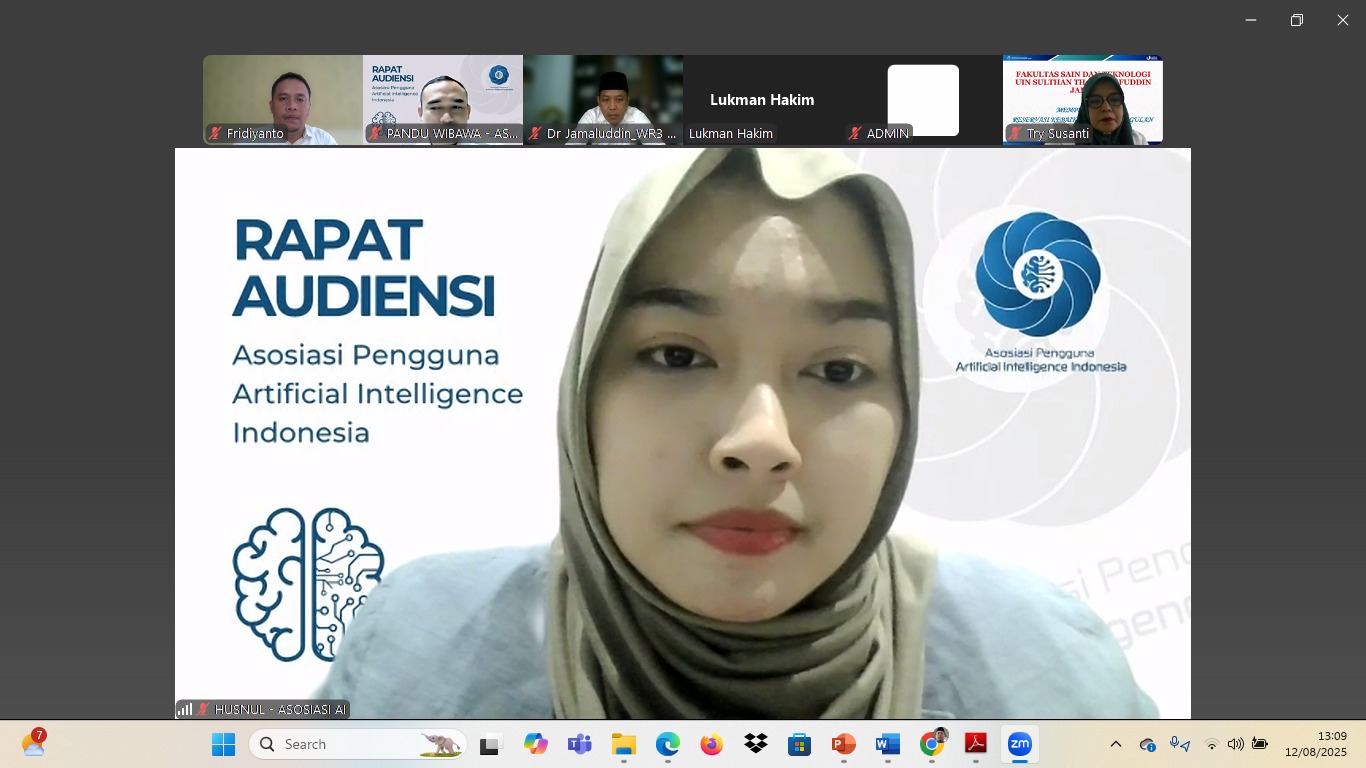This screenshot has height=768, width=1366.
Task: Open Microsoft Store from taskbar
Action: (800, 744)
